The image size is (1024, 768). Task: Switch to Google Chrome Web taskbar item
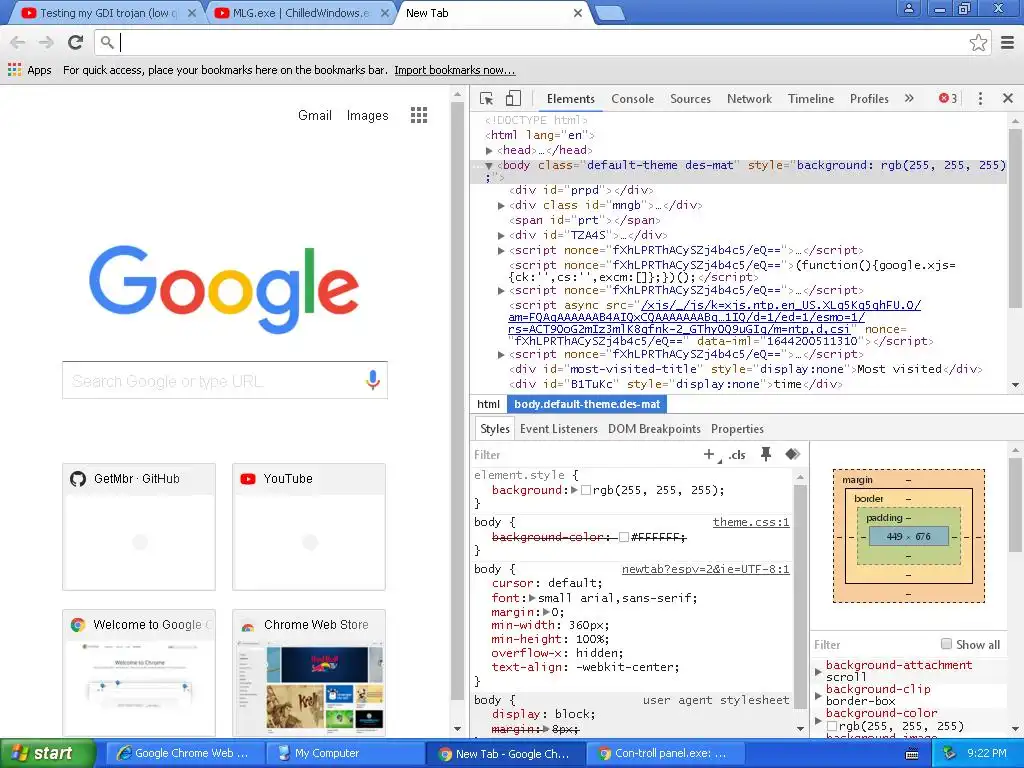(x=185, y=753)
